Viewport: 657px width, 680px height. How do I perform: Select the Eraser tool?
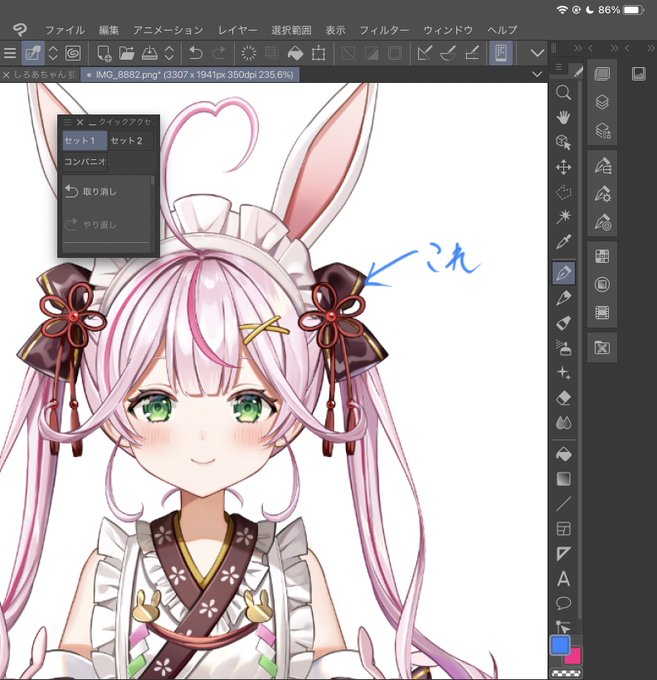[x=563, y=398]
